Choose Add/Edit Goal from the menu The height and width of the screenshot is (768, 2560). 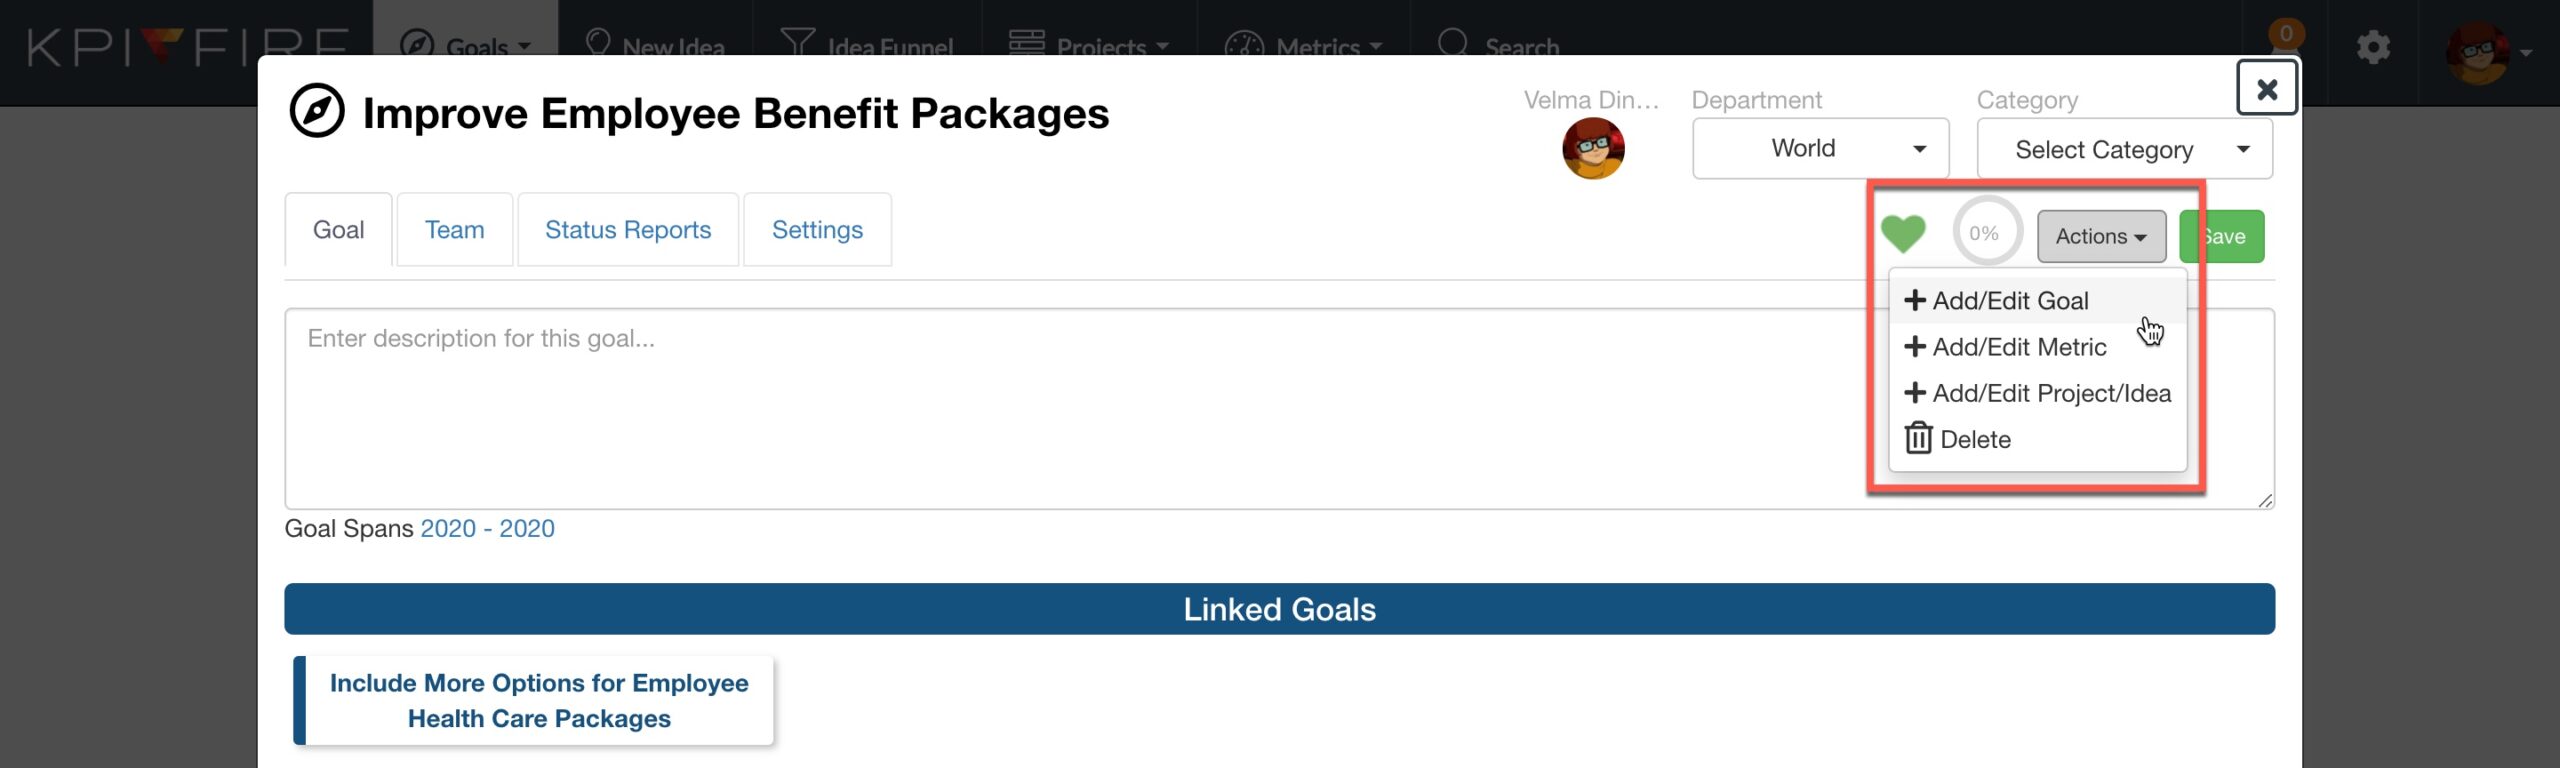2010,301
